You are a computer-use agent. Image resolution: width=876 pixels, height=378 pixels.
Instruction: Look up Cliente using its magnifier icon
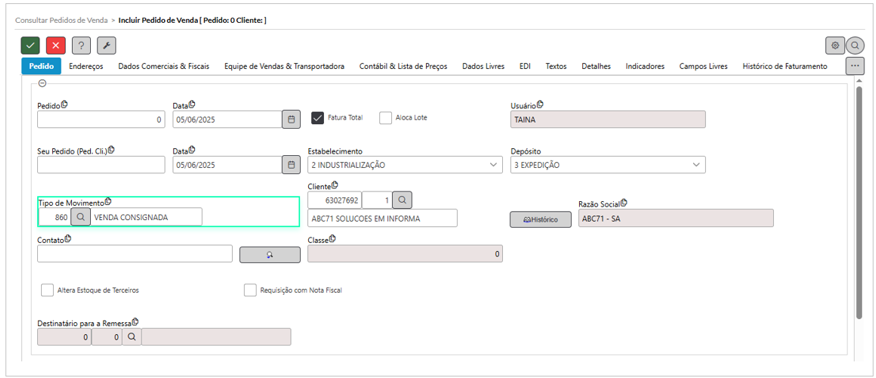coord(402,199)
